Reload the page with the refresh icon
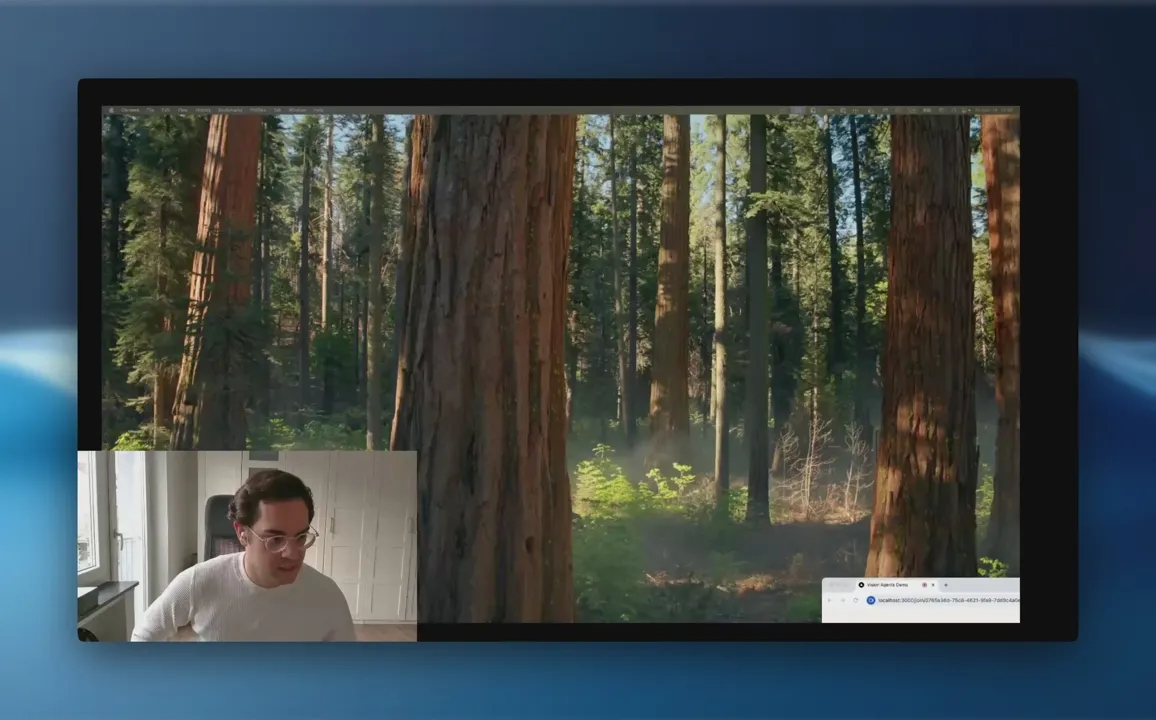The height and width of the screenshot is (720, 1156). 856,601
